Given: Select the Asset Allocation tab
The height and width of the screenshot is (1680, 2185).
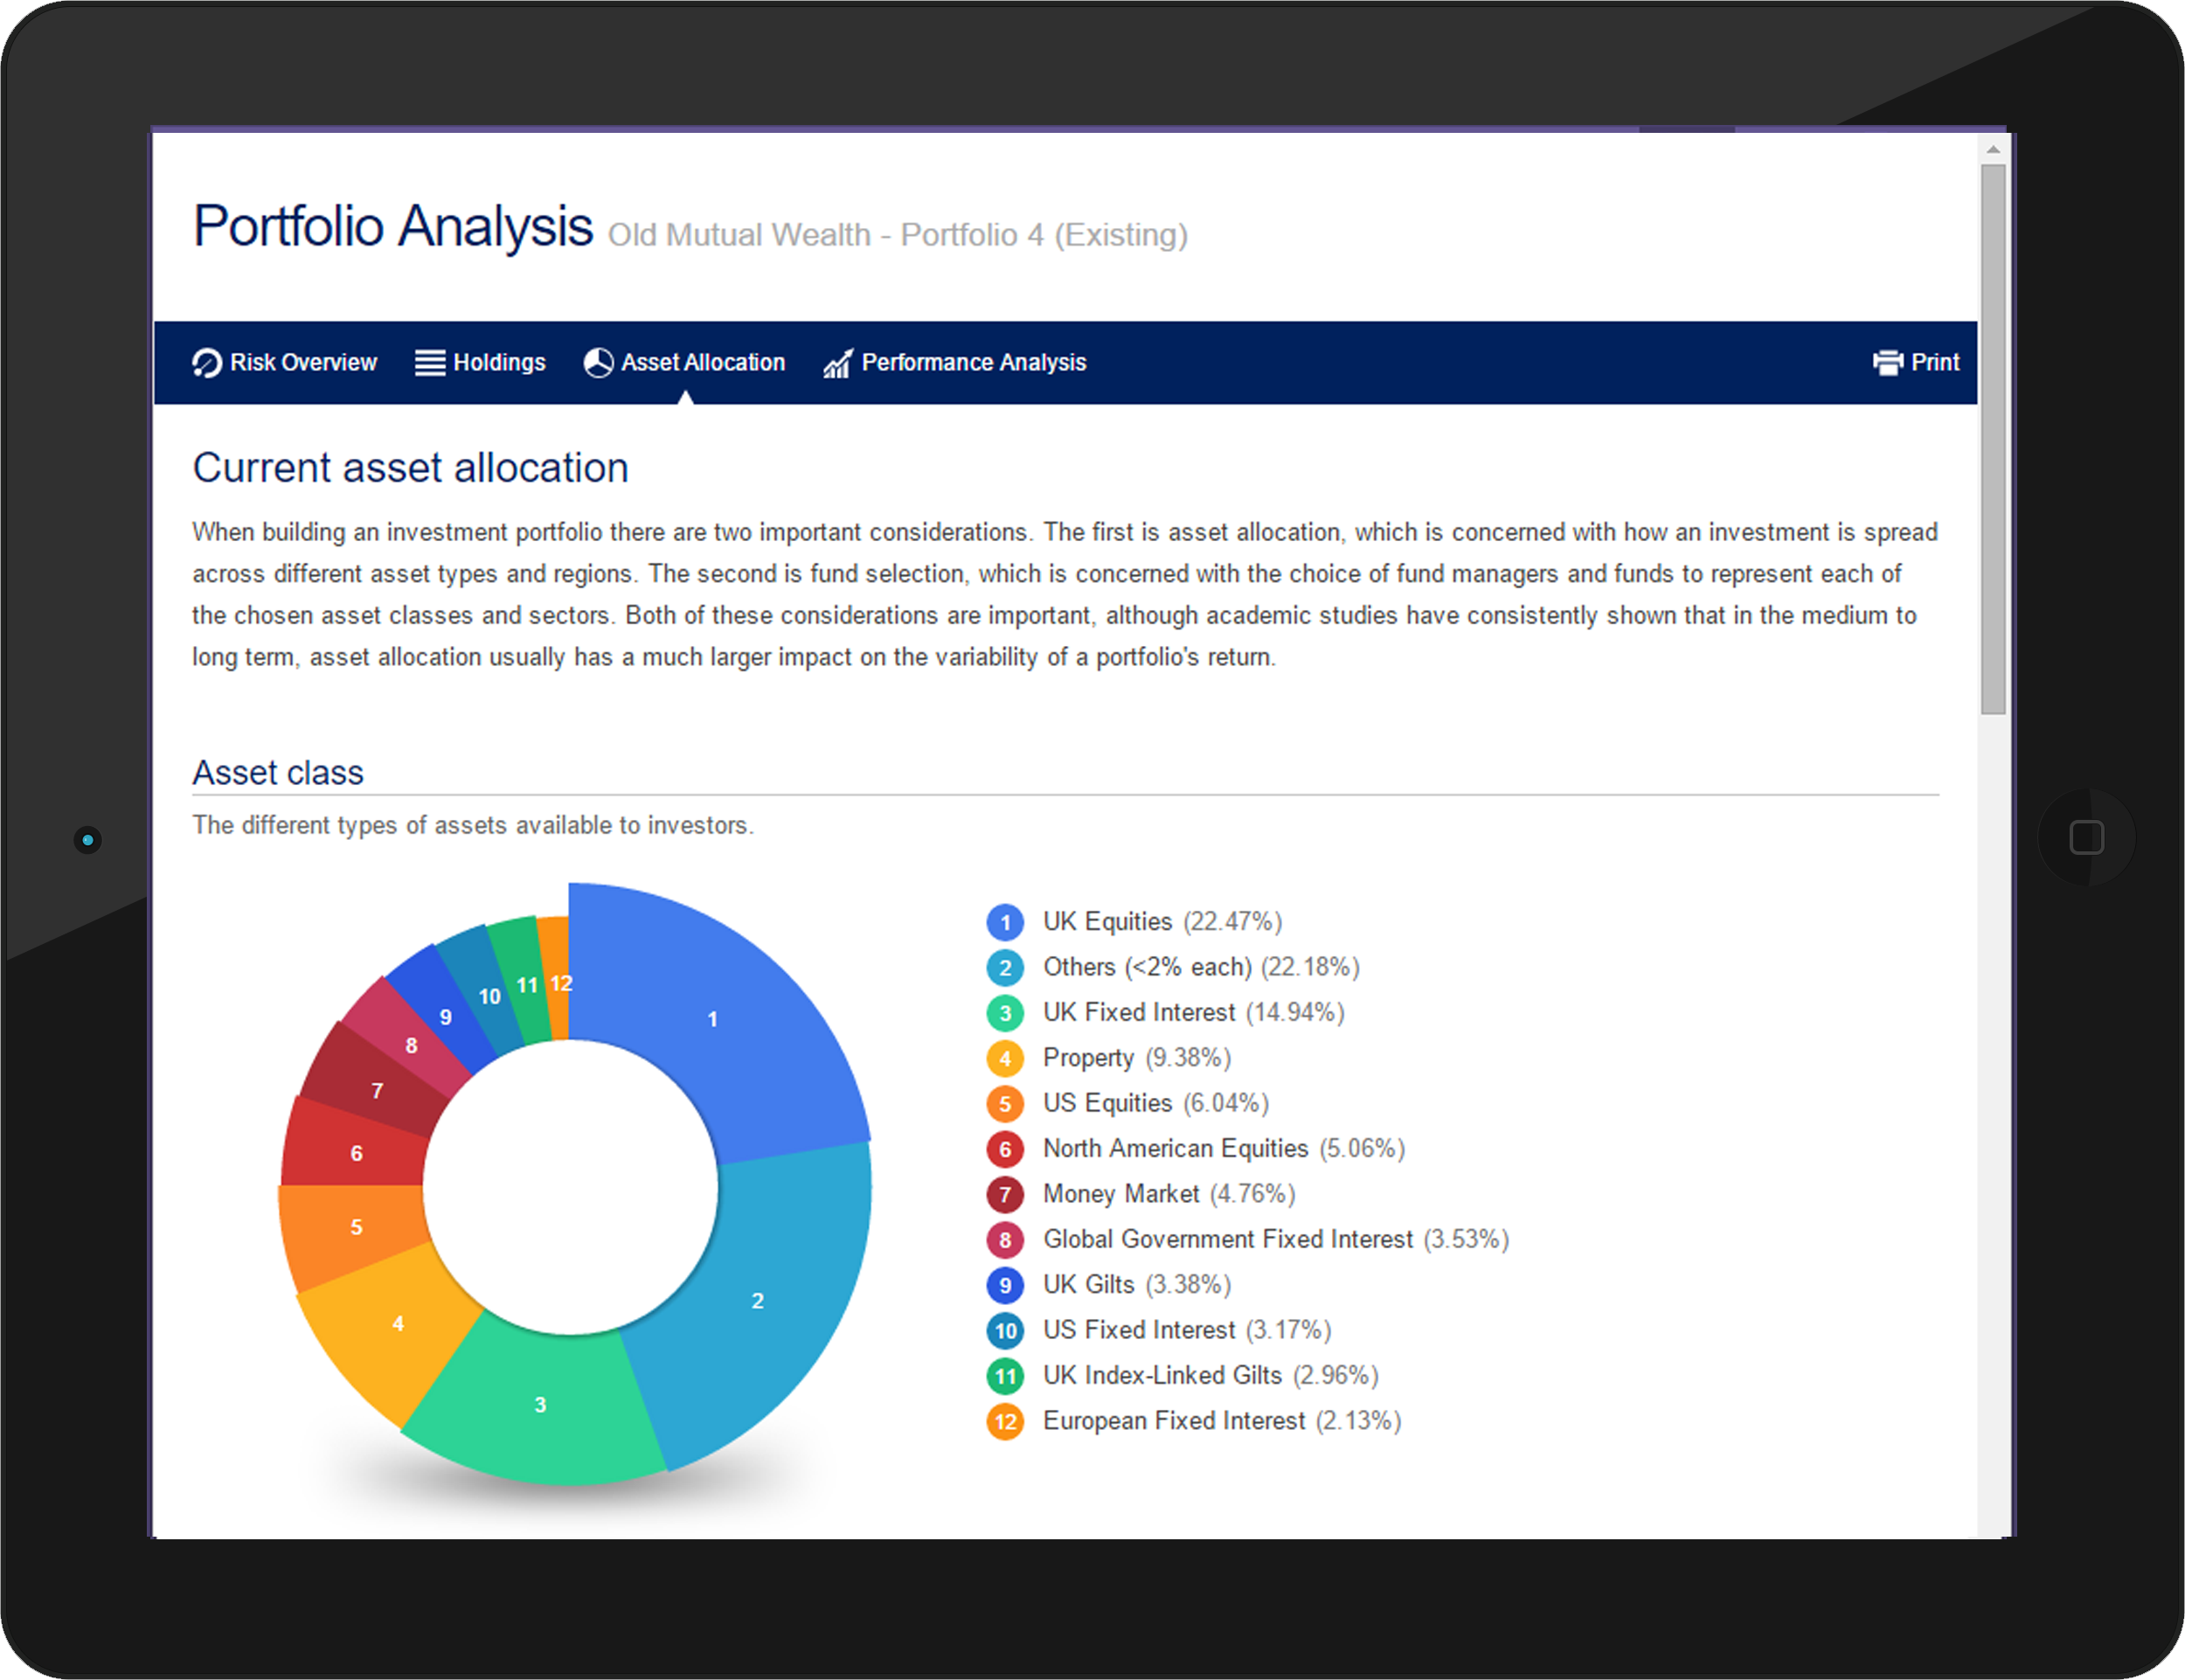Looking at the screenshot, I should coord(685,363).
